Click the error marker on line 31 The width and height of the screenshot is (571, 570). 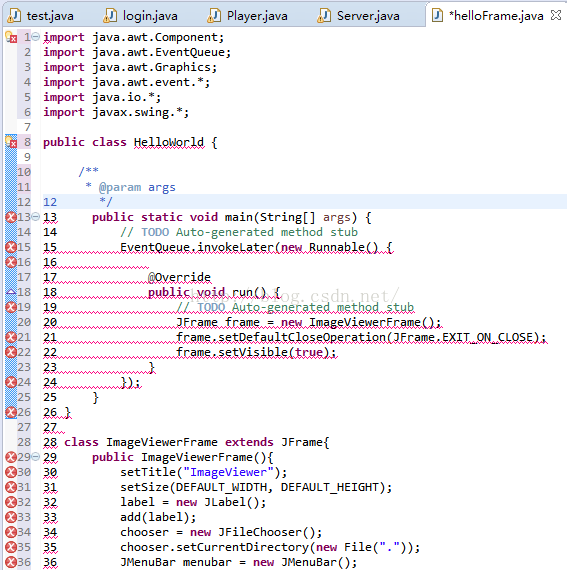11,487
